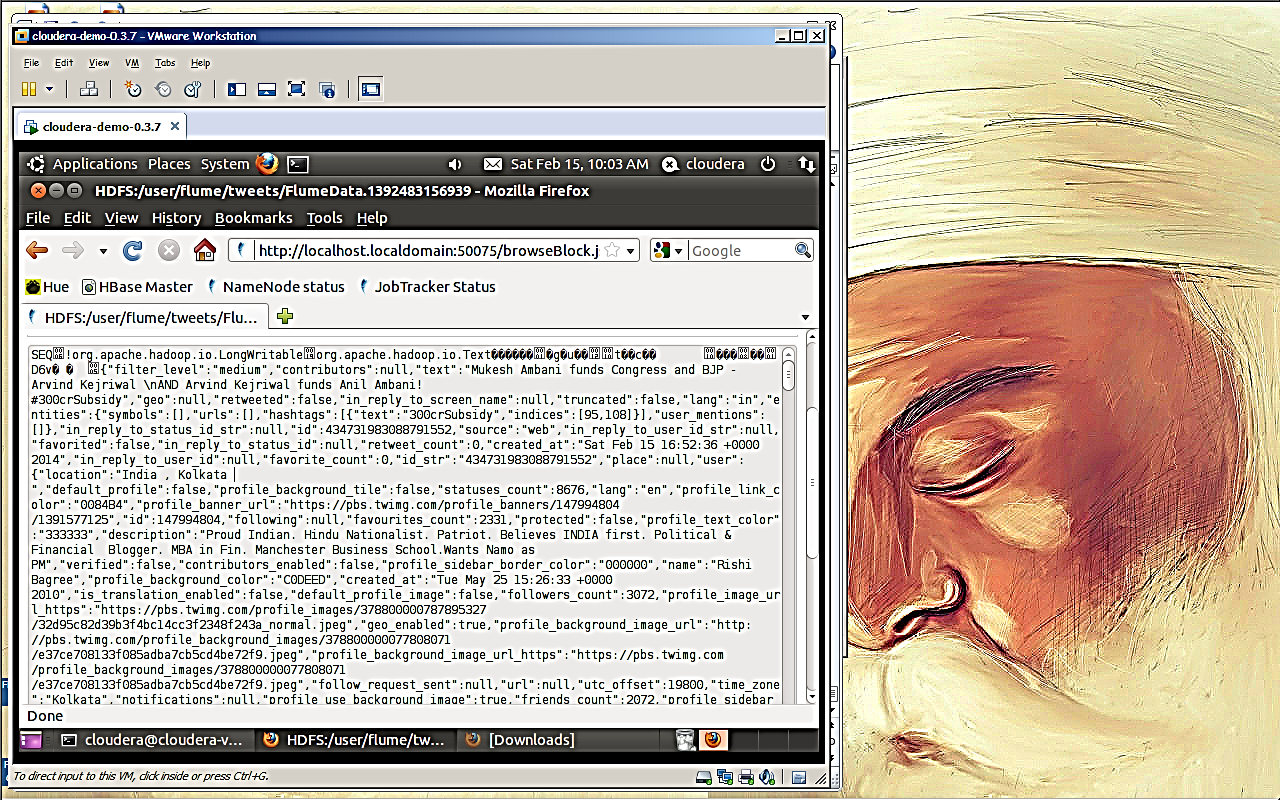1280x800 pixels.
Task: Send Ctrl+Alt+Del using the VMware toolbar icon
Action: 88,89
